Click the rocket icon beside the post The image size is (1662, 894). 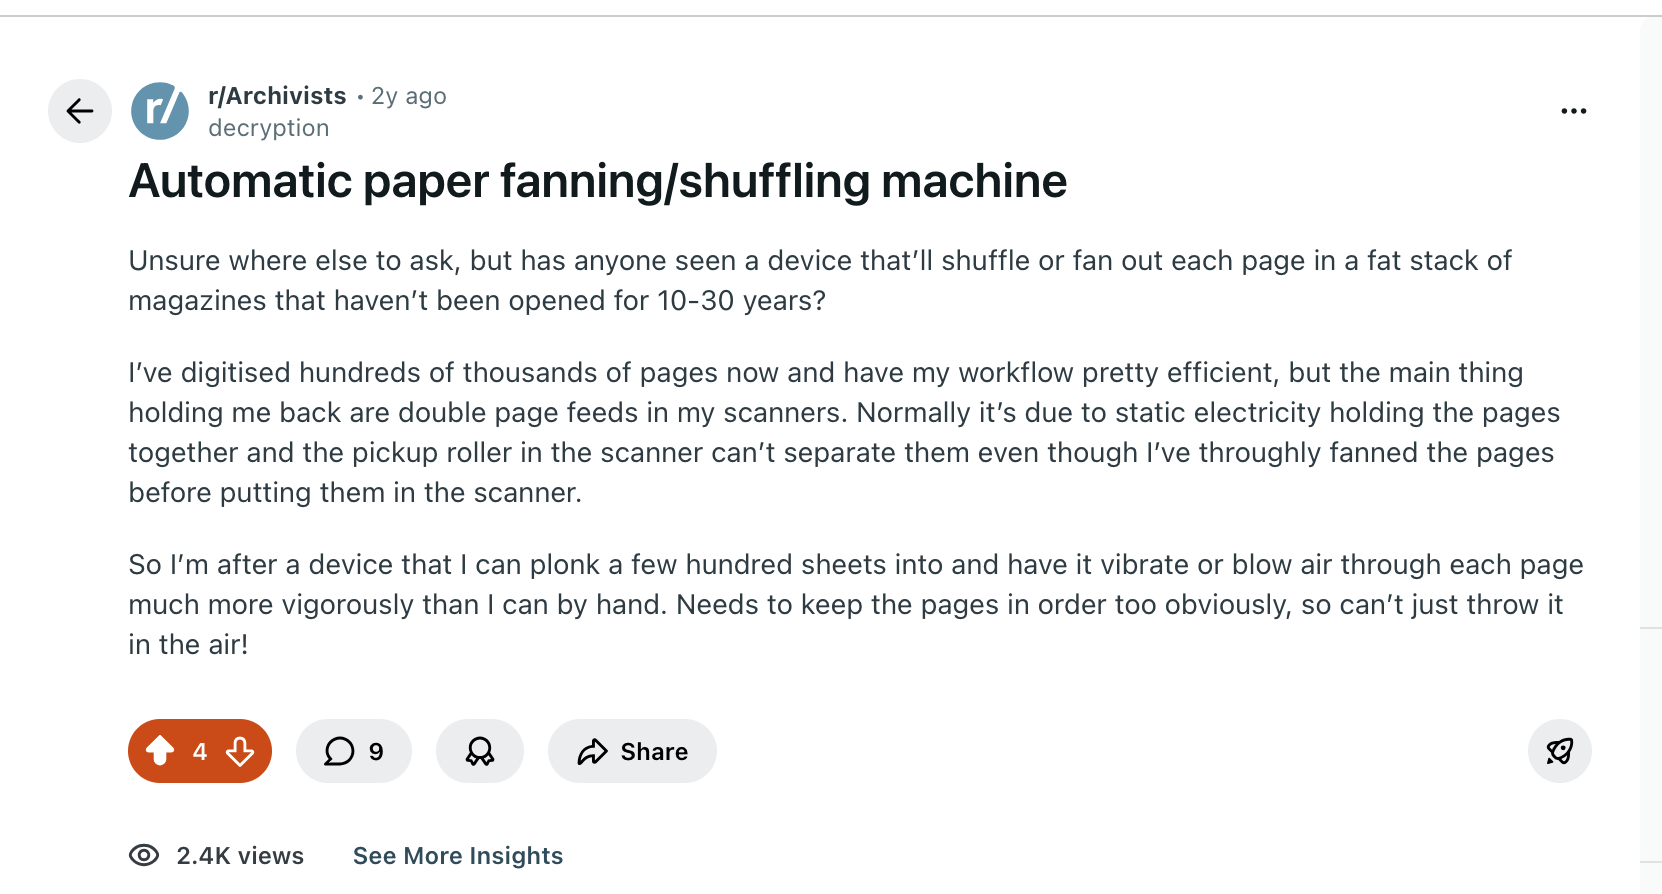(x=1559, y=751)
